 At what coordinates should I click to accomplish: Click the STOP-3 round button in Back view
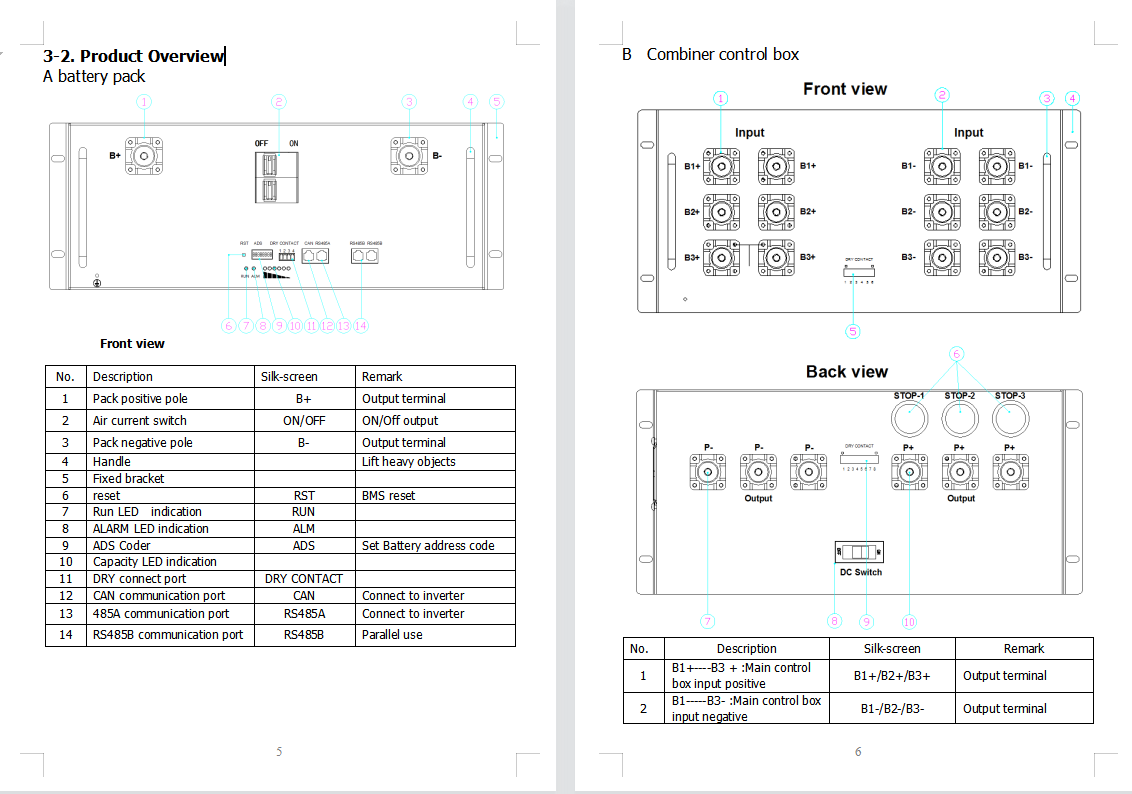(1010, 419)
